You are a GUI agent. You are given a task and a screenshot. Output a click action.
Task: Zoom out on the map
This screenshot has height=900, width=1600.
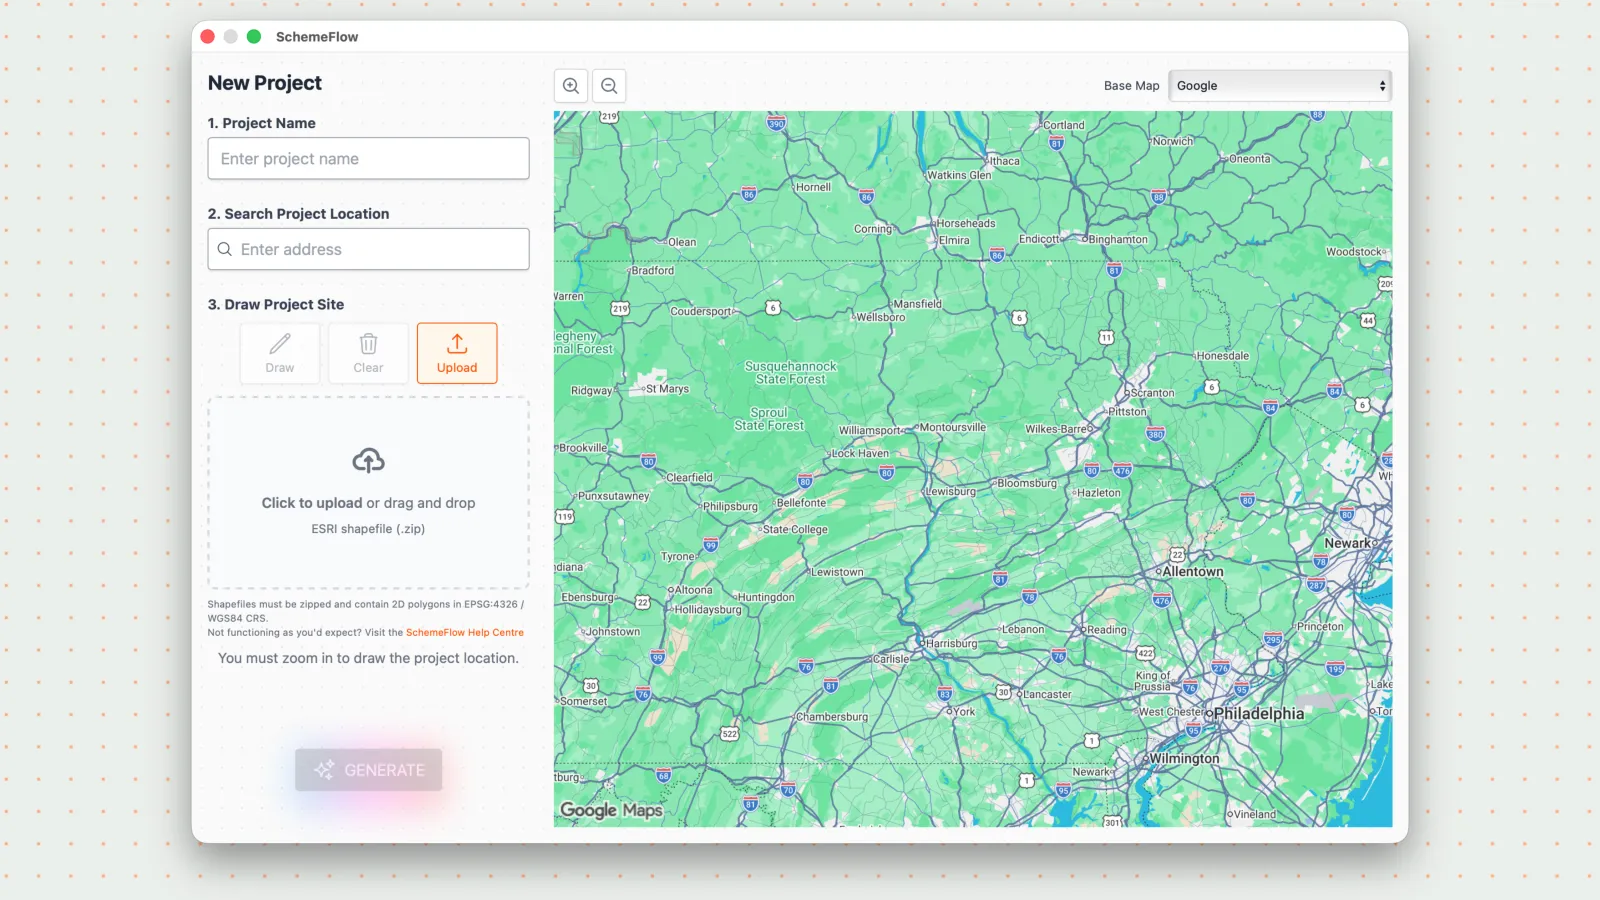point(609,86)
